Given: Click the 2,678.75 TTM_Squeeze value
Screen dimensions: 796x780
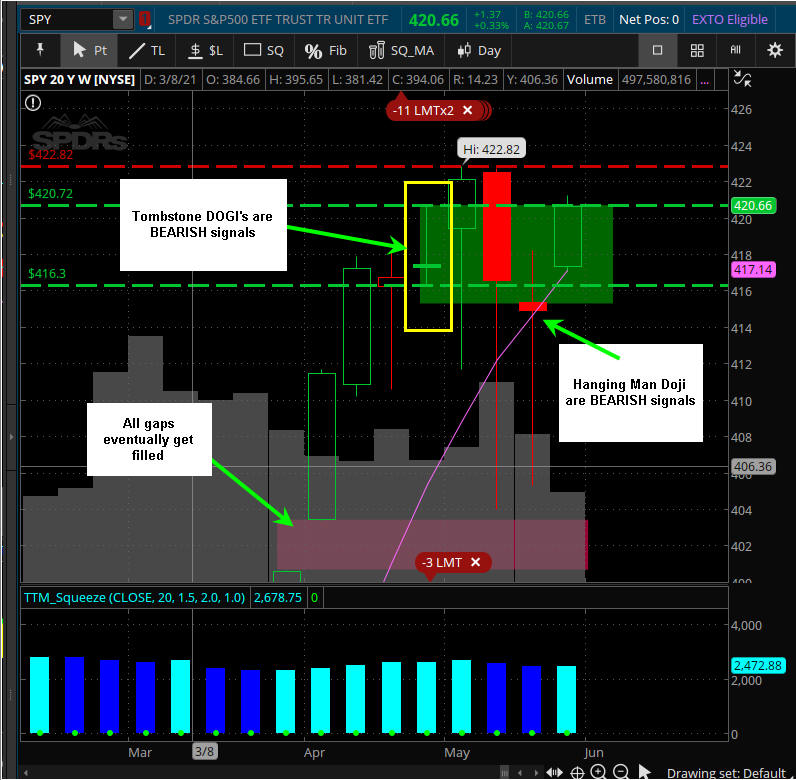Looking at the screenshot, I should click(x=278, y=598).
